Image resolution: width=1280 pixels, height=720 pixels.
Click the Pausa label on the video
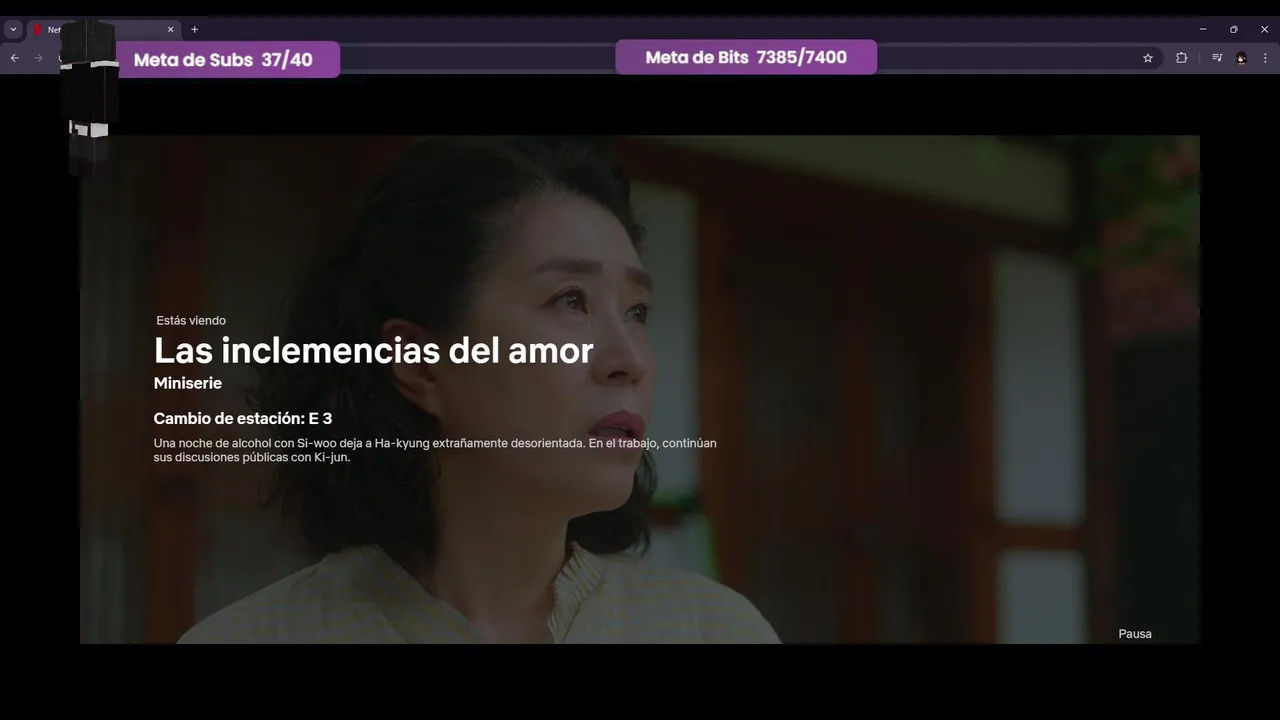pyautogui.click(x=1135, y=634)
